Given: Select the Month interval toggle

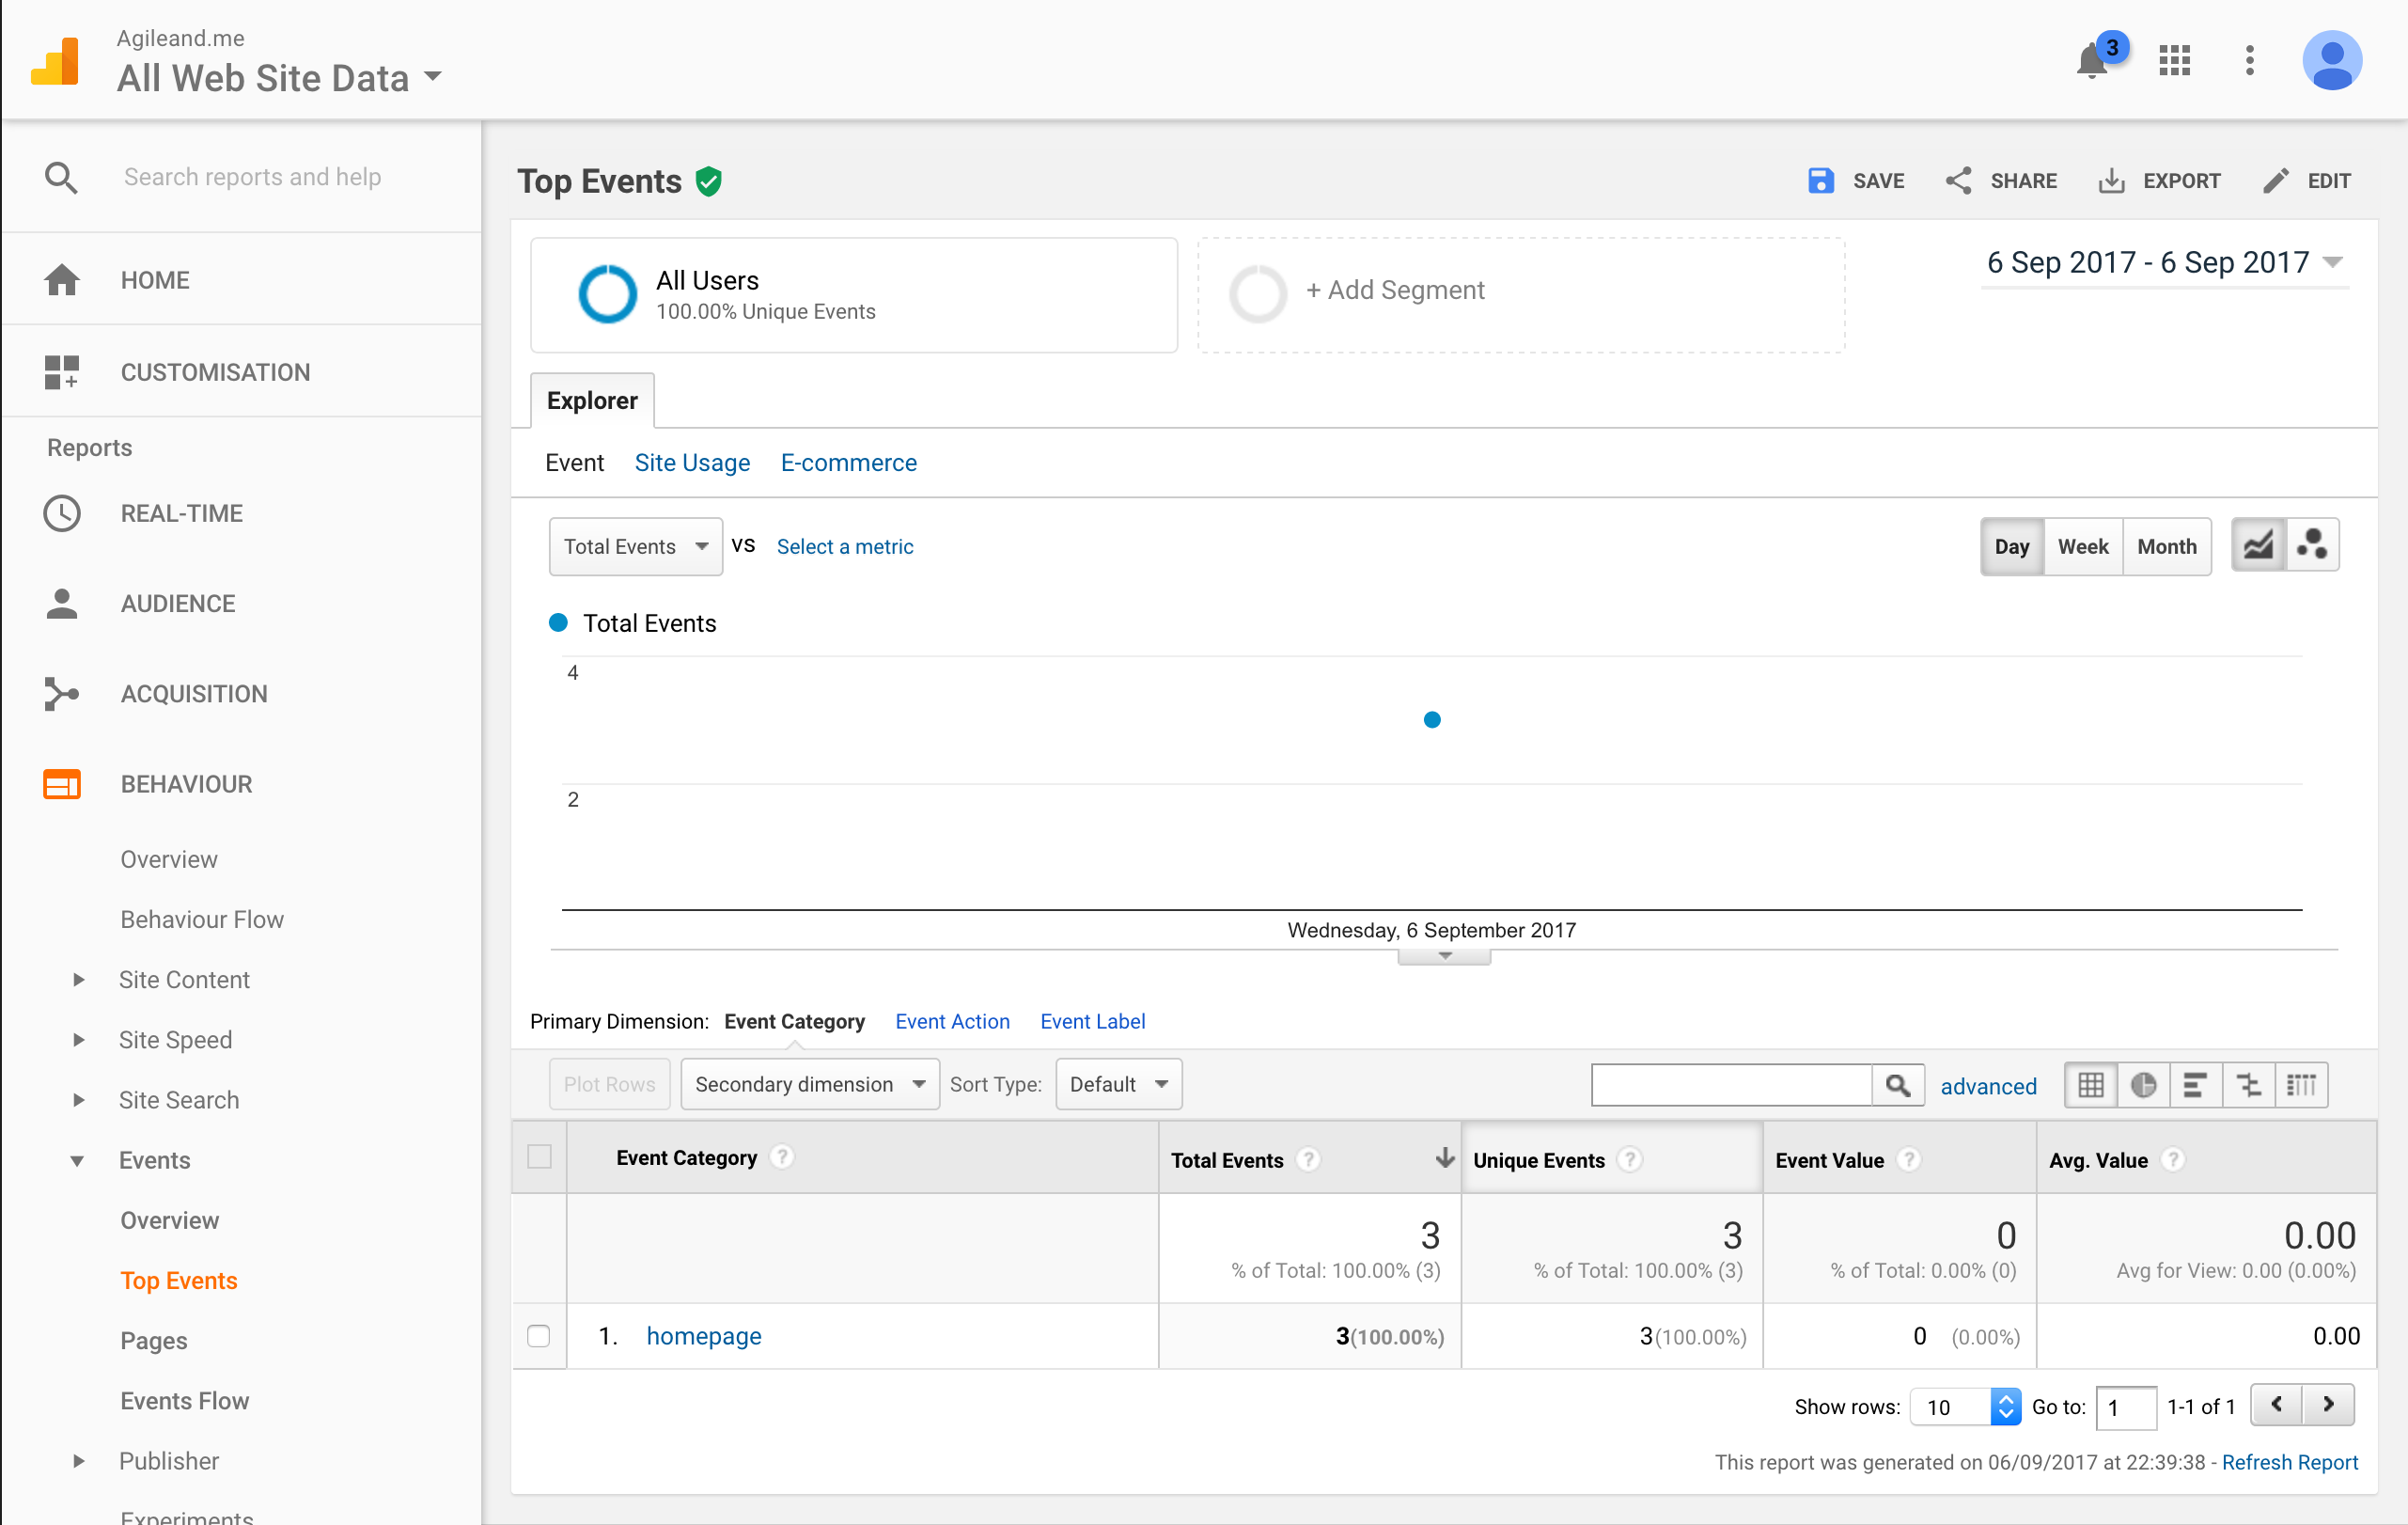Looking at the screenshot, I should tap(2166, 546).
